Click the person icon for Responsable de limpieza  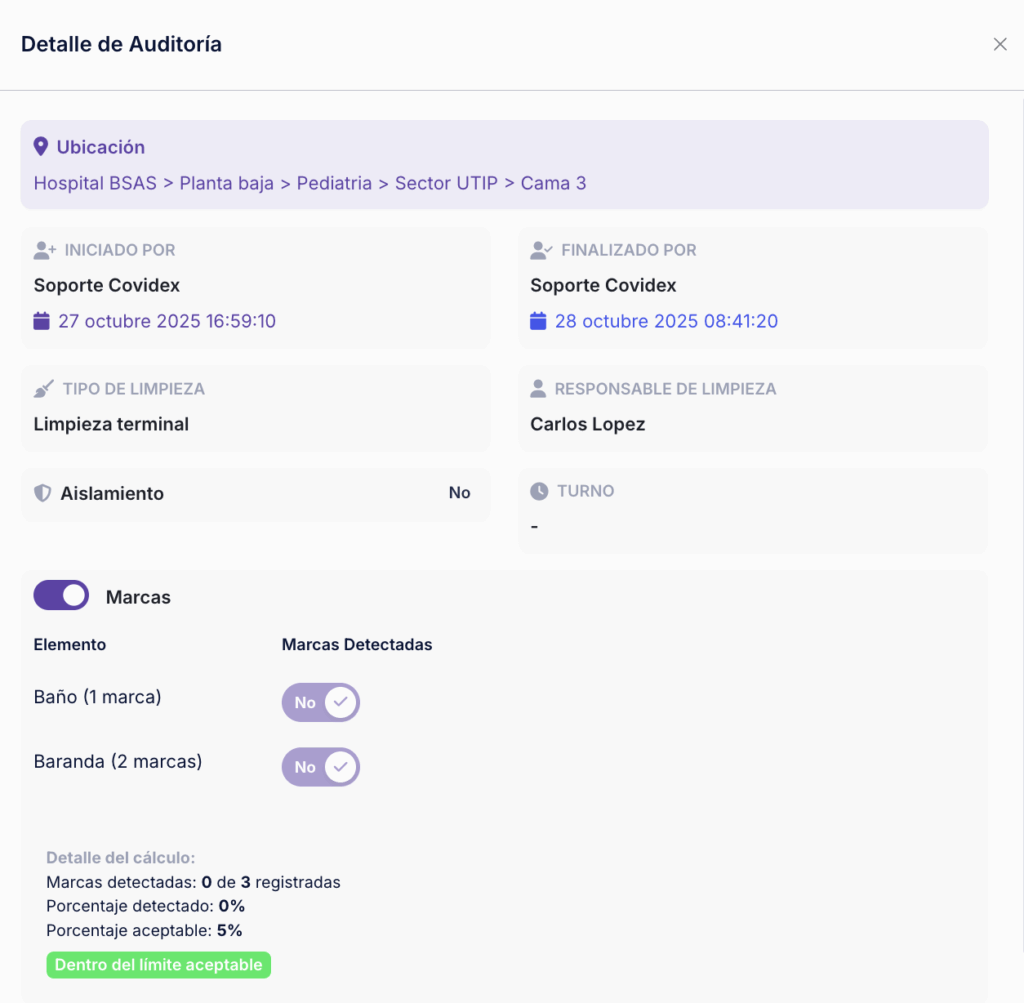(x=538, y=389)
